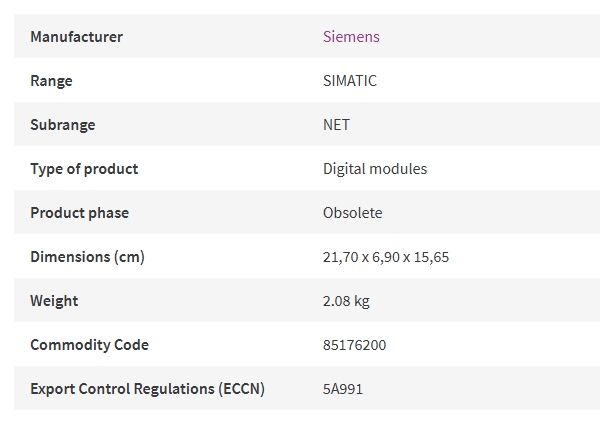Click the Dimensions (cm) label
Screen dimensions: 614x424
[x=87, y=257]
